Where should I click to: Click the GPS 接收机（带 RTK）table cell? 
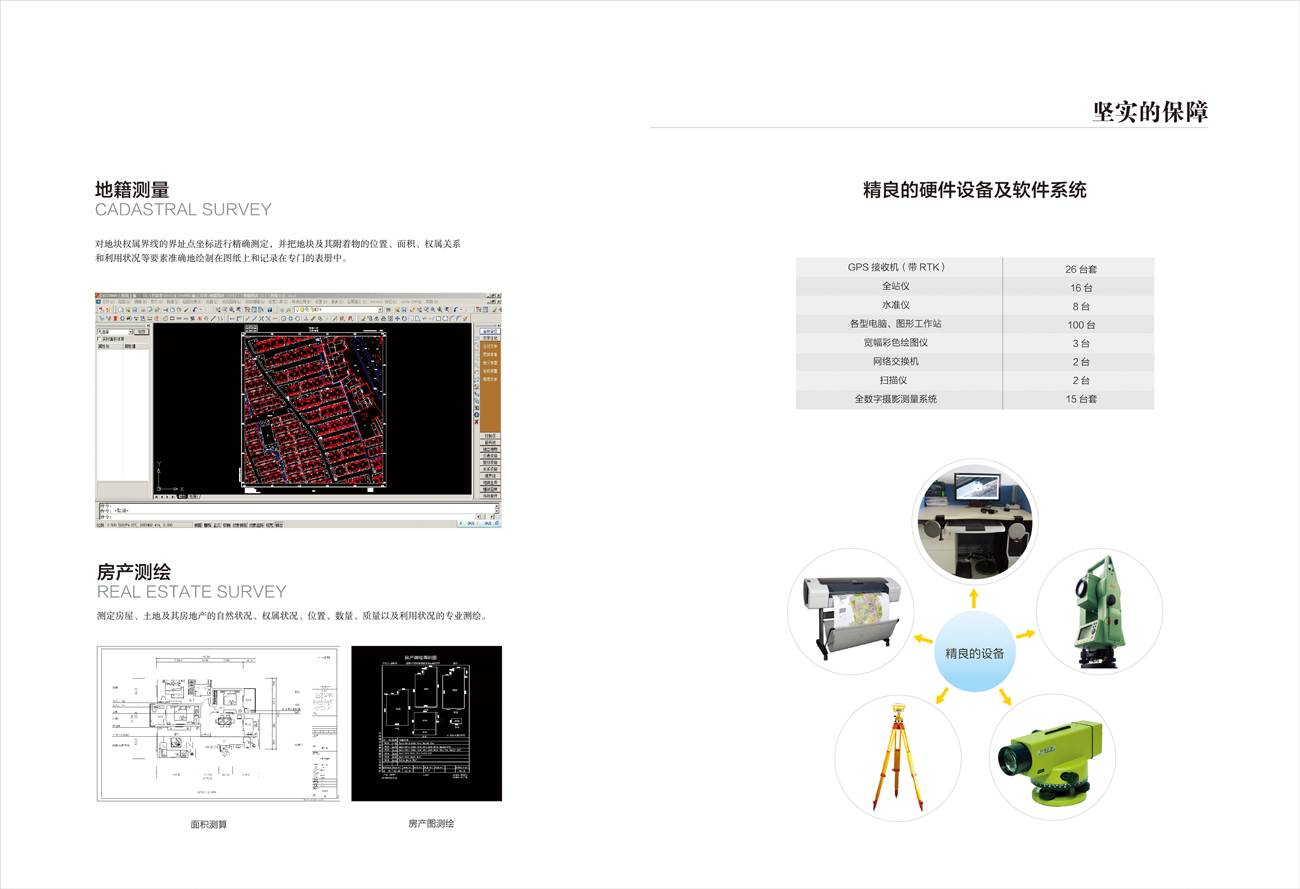tap(898, 267)
